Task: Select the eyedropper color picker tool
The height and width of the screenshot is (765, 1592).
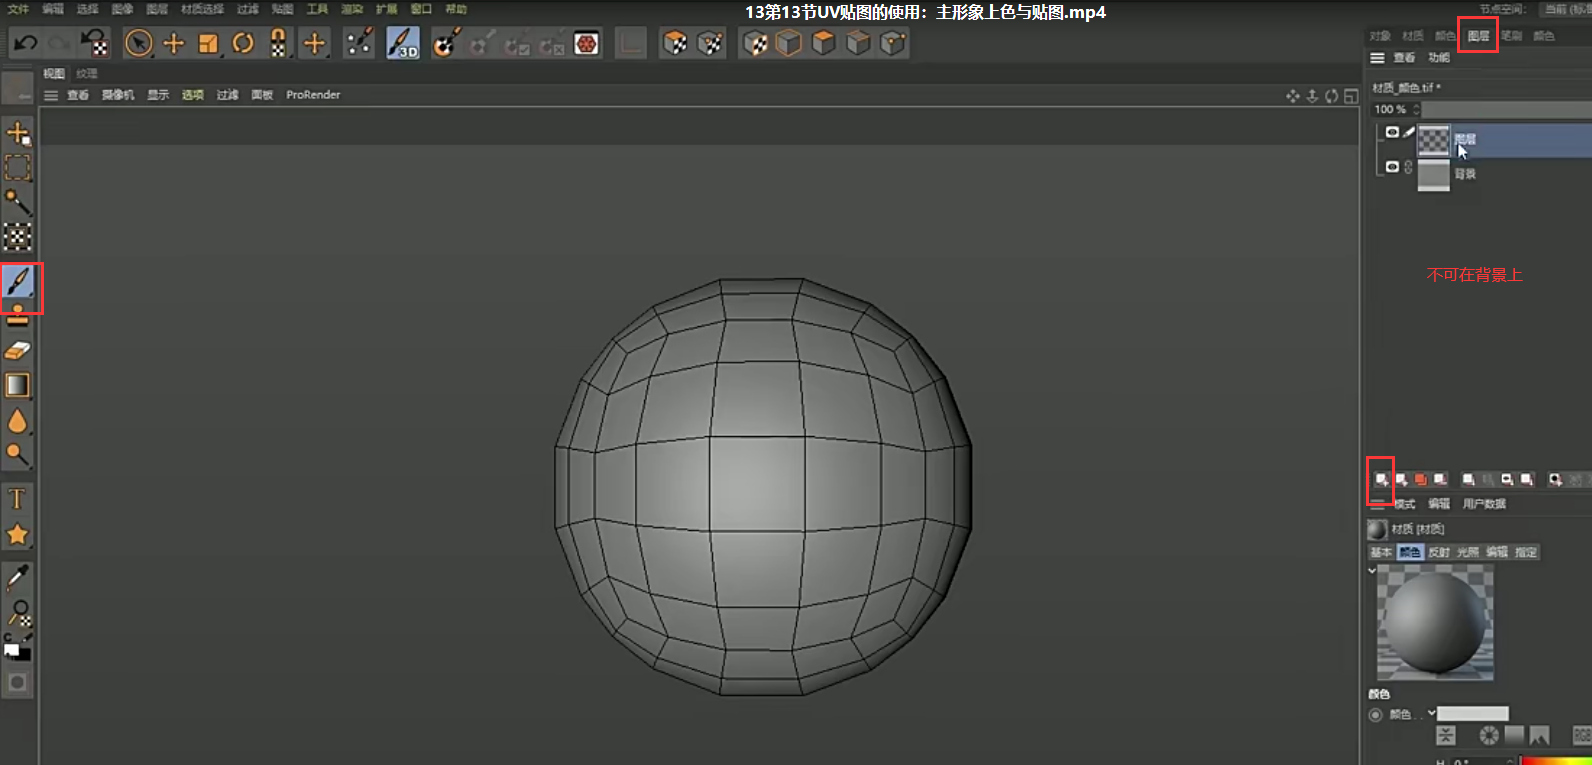Action: [18, 577]
